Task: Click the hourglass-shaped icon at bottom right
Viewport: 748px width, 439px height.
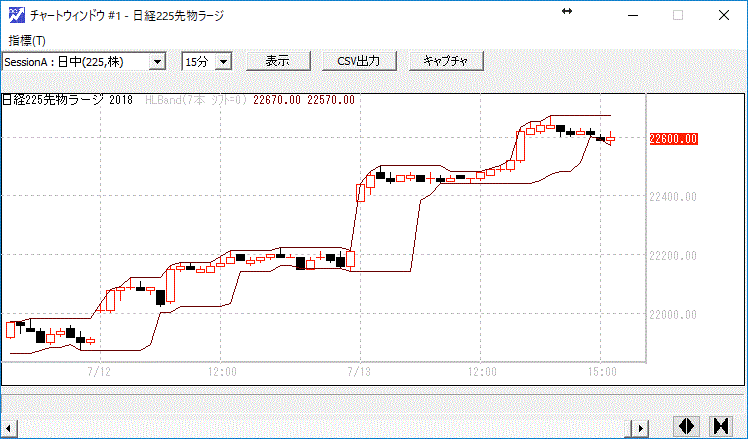Action: (721, 426)
